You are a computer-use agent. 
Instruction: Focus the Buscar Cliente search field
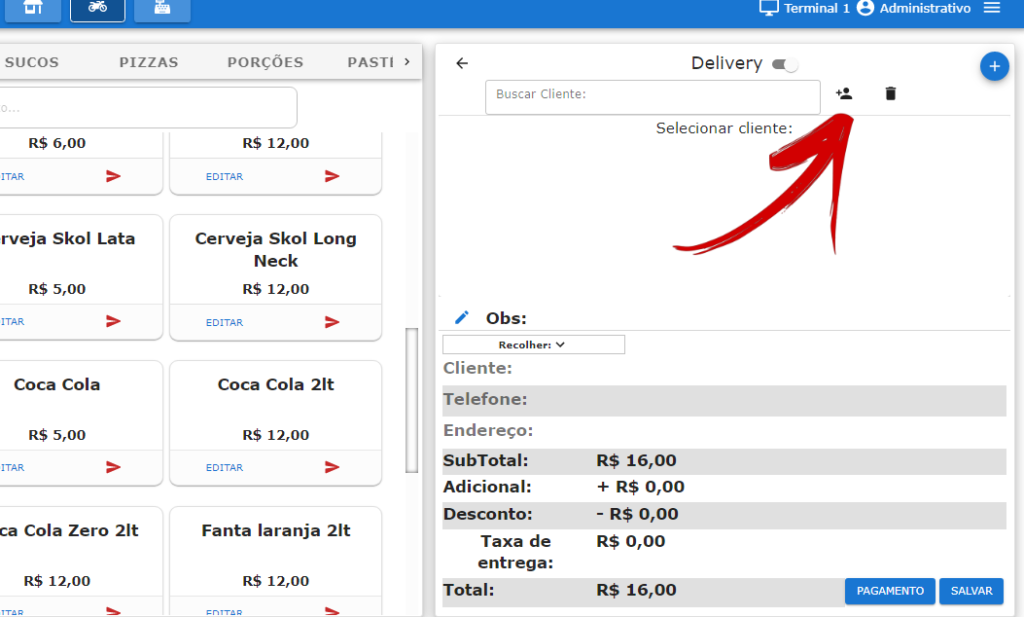click(652, 97)
